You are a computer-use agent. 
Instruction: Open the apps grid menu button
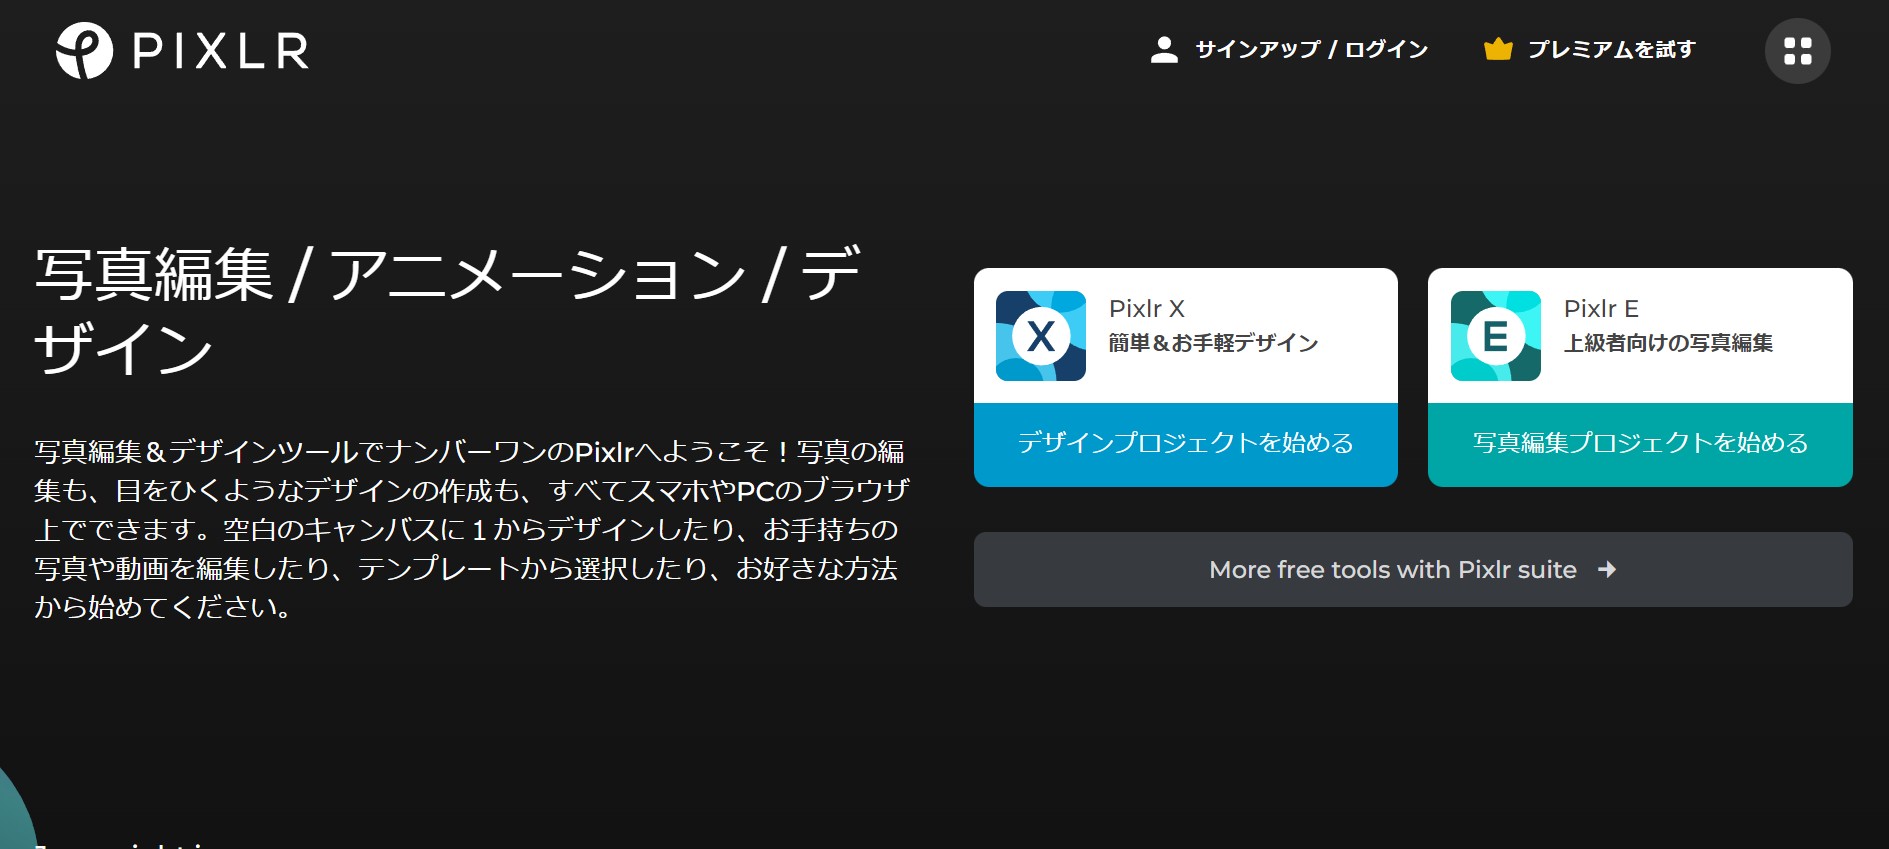1797,51
